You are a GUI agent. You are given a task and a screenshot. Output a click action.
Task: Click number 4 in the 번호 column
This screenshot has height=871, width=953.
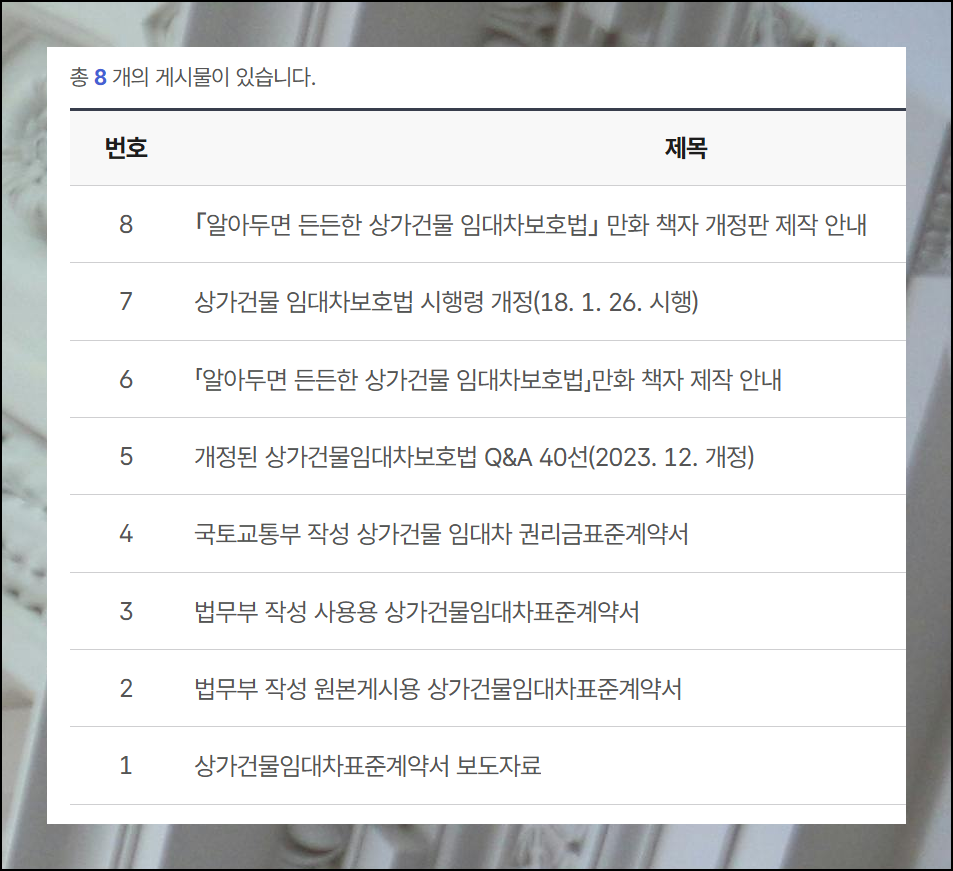pyautogui.click(x=126, y=534)
